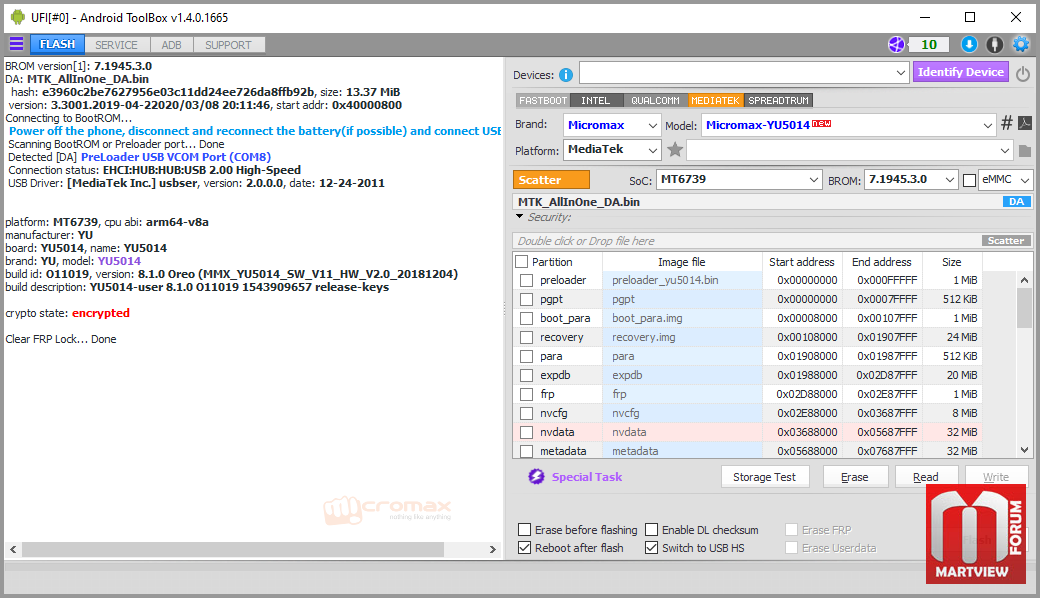The height and width of the screenshot is (598, 1040).
Task: Select the MEDIATEK tab
Action: [715, 100]
